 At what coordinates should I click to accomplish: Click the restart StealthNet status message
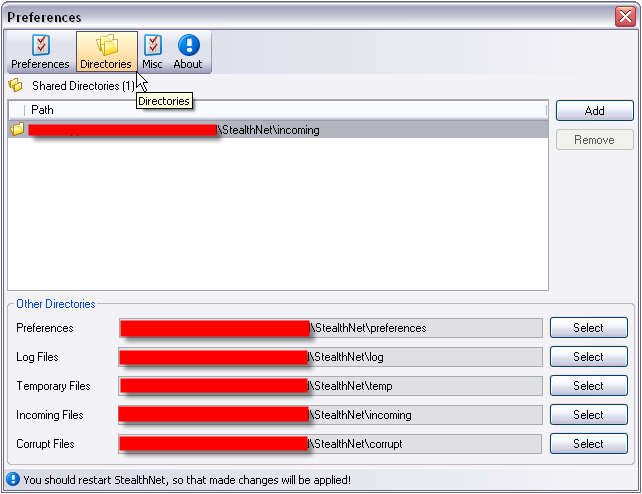(187, 480)
